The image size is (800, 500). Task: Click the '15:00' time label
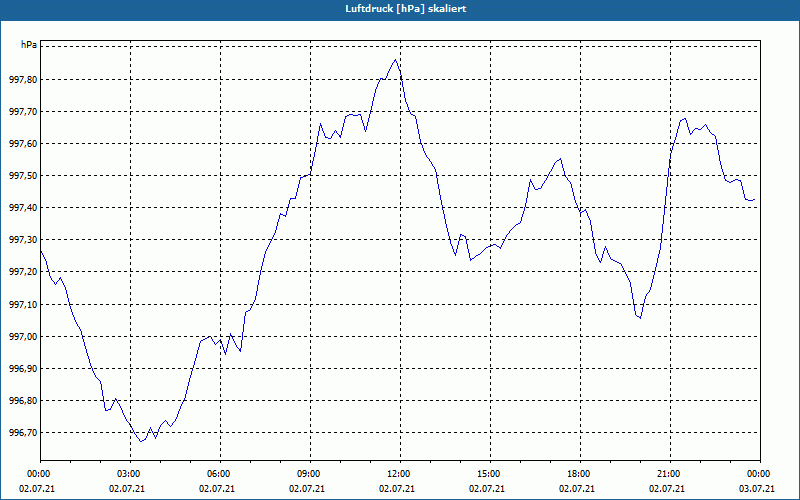[487, 474]
